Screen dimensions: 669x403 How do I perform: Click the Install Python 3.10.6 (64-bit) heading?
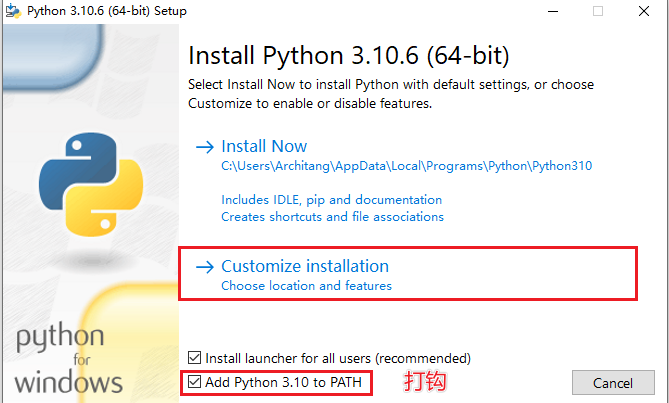348,54
